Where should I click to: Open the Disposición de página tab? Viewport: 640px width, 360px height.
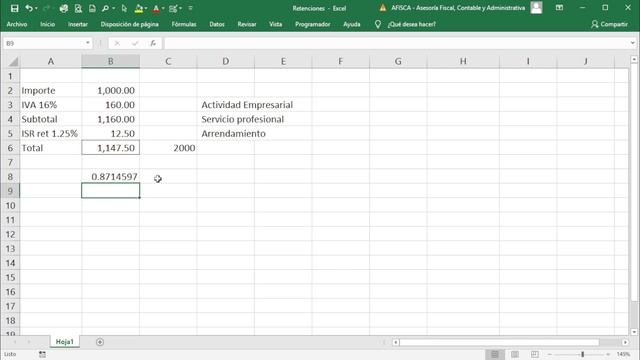point(129,24)
